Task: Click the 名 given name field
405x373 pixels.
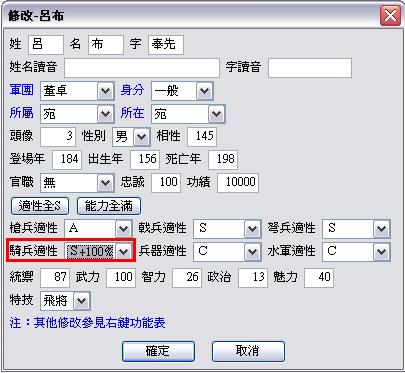Action: click(x=106, y=45)
